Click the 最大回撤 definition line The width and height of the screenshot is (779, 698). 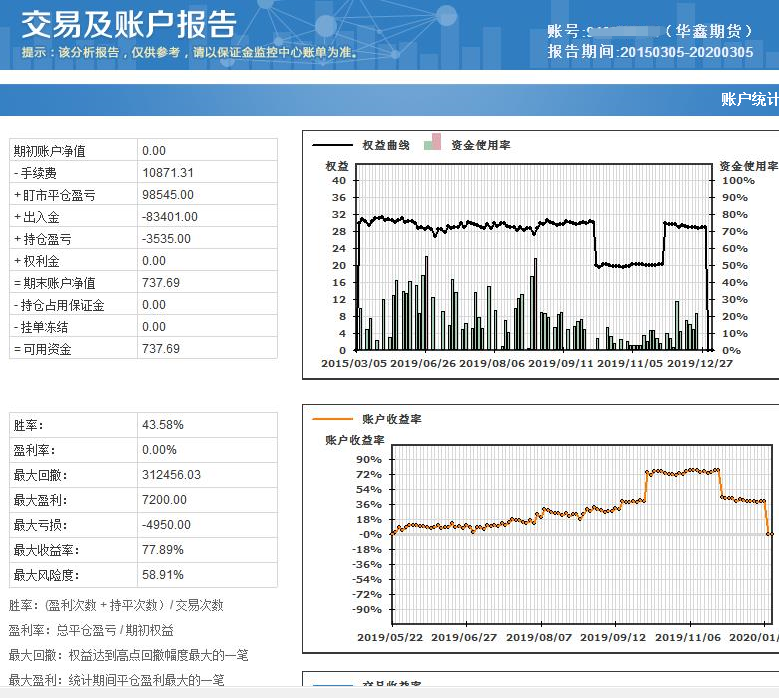pos(129,655)
